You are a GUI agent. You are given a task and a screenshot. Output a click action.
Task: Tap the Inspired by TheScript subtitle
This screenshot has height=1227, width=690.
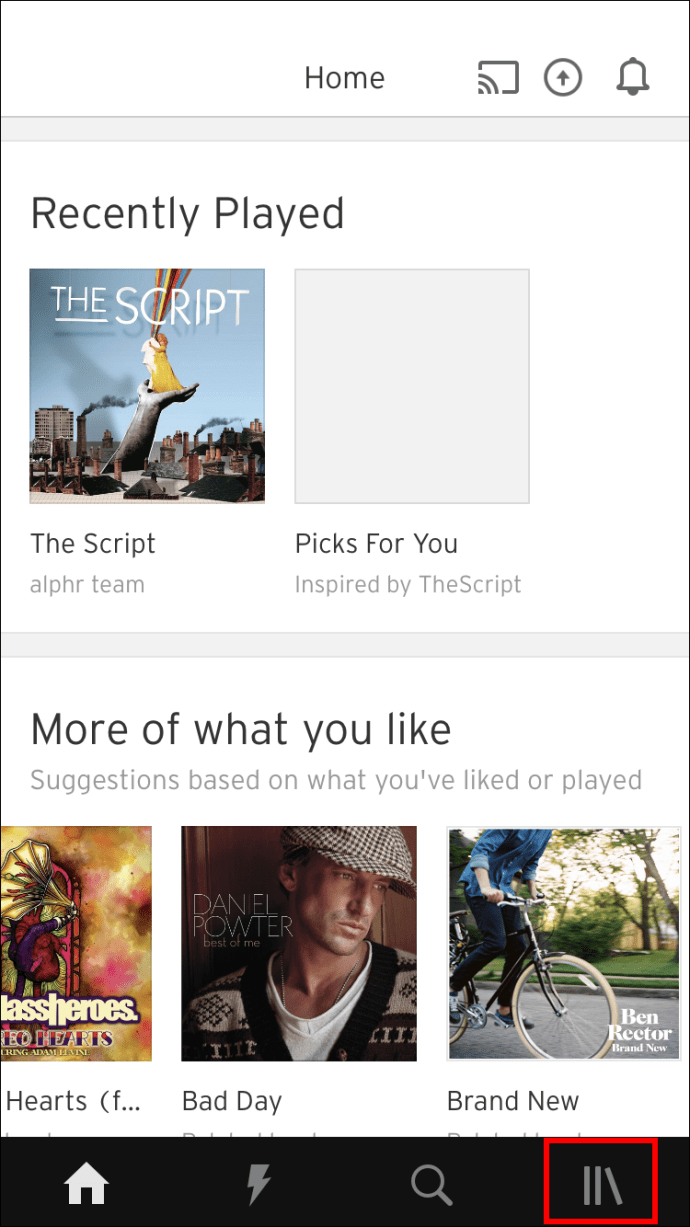408,585
